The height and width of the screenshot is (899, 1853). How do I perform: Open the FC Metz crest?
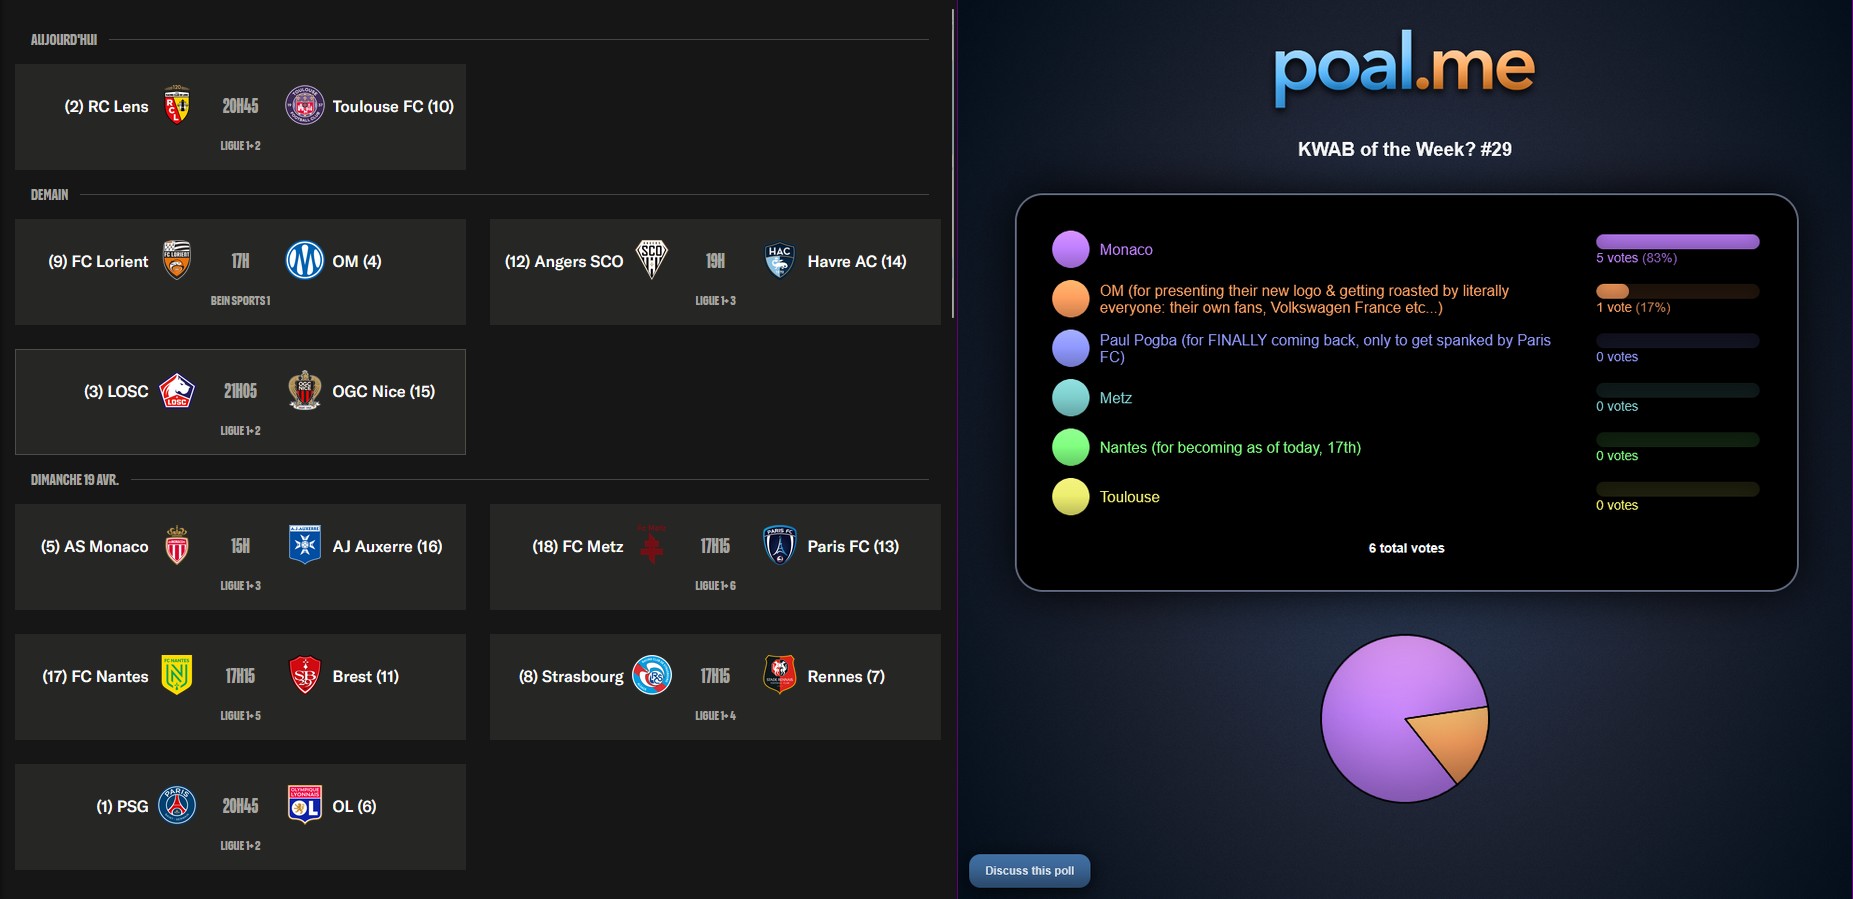652,545
